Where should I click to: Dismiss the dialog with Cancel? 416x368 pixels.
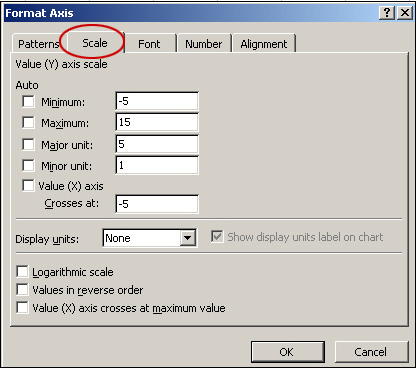(371, 352)
